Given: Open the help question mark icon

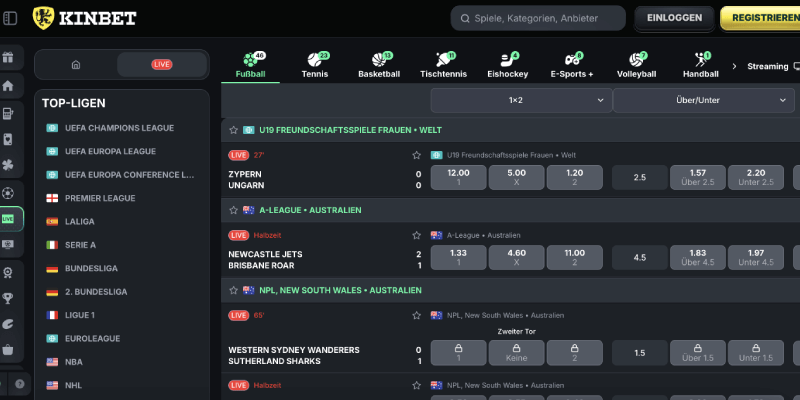Looking at the screenshot, I should pos(20,384).
